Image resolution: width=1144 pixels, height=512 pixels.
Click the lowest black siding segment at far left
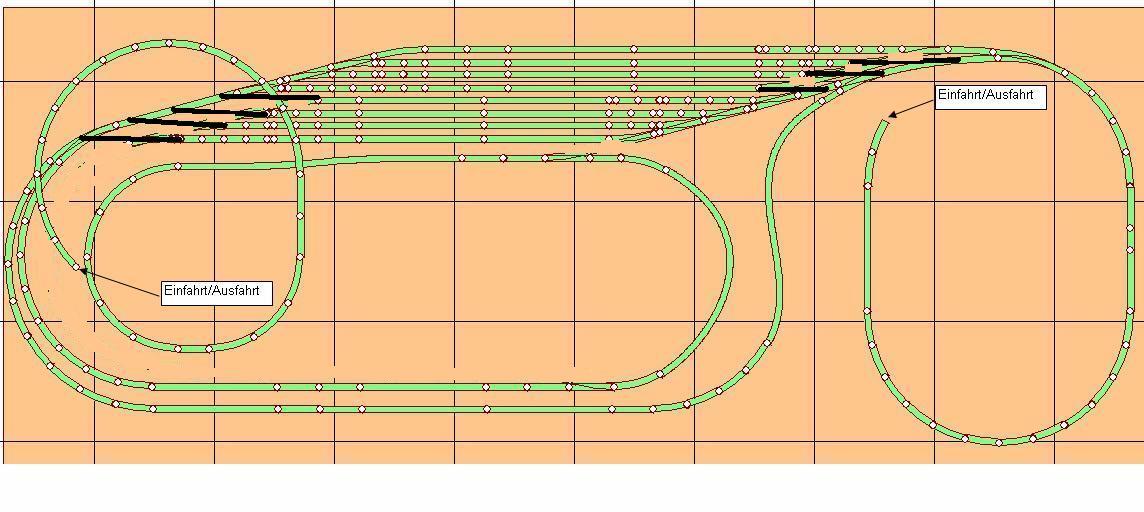[130, 138]
